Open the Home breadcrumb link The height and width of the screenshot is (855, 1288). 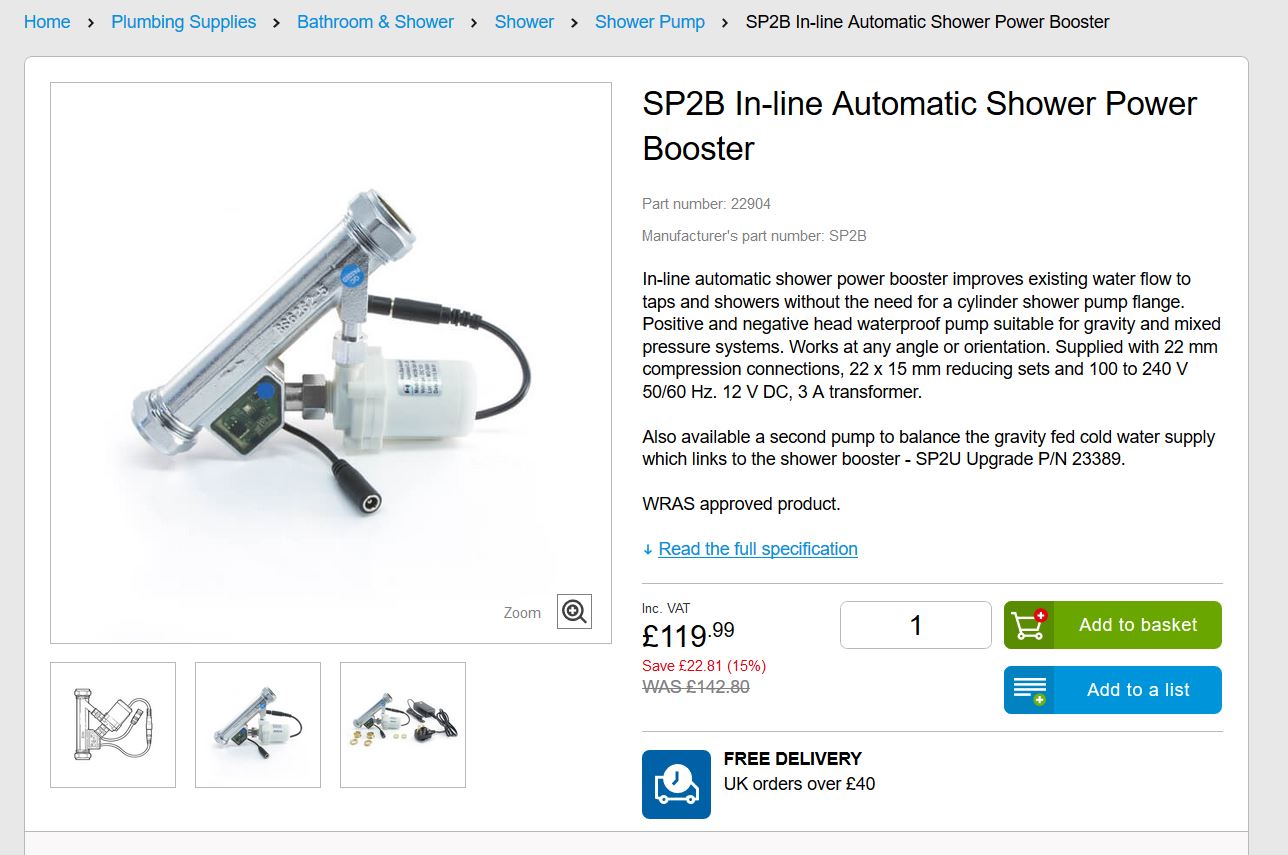pos(47,22)
